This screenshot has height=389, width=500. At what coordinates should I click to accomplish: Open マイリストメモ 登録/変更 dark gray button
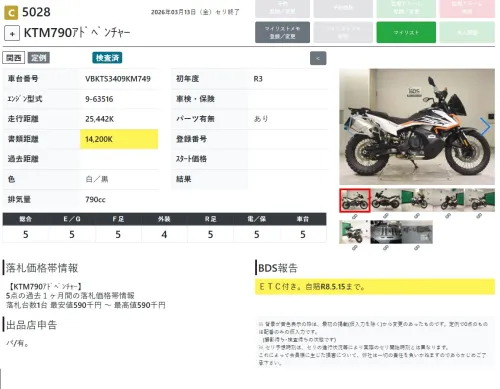coord(282,32)
